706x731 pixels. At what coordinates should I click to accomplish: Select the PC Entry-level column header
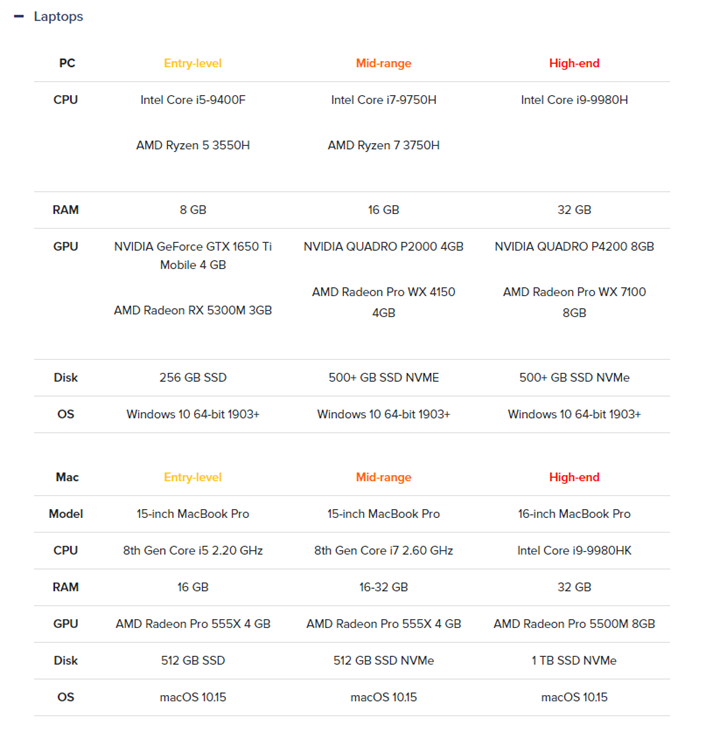[x=193, y=63]
